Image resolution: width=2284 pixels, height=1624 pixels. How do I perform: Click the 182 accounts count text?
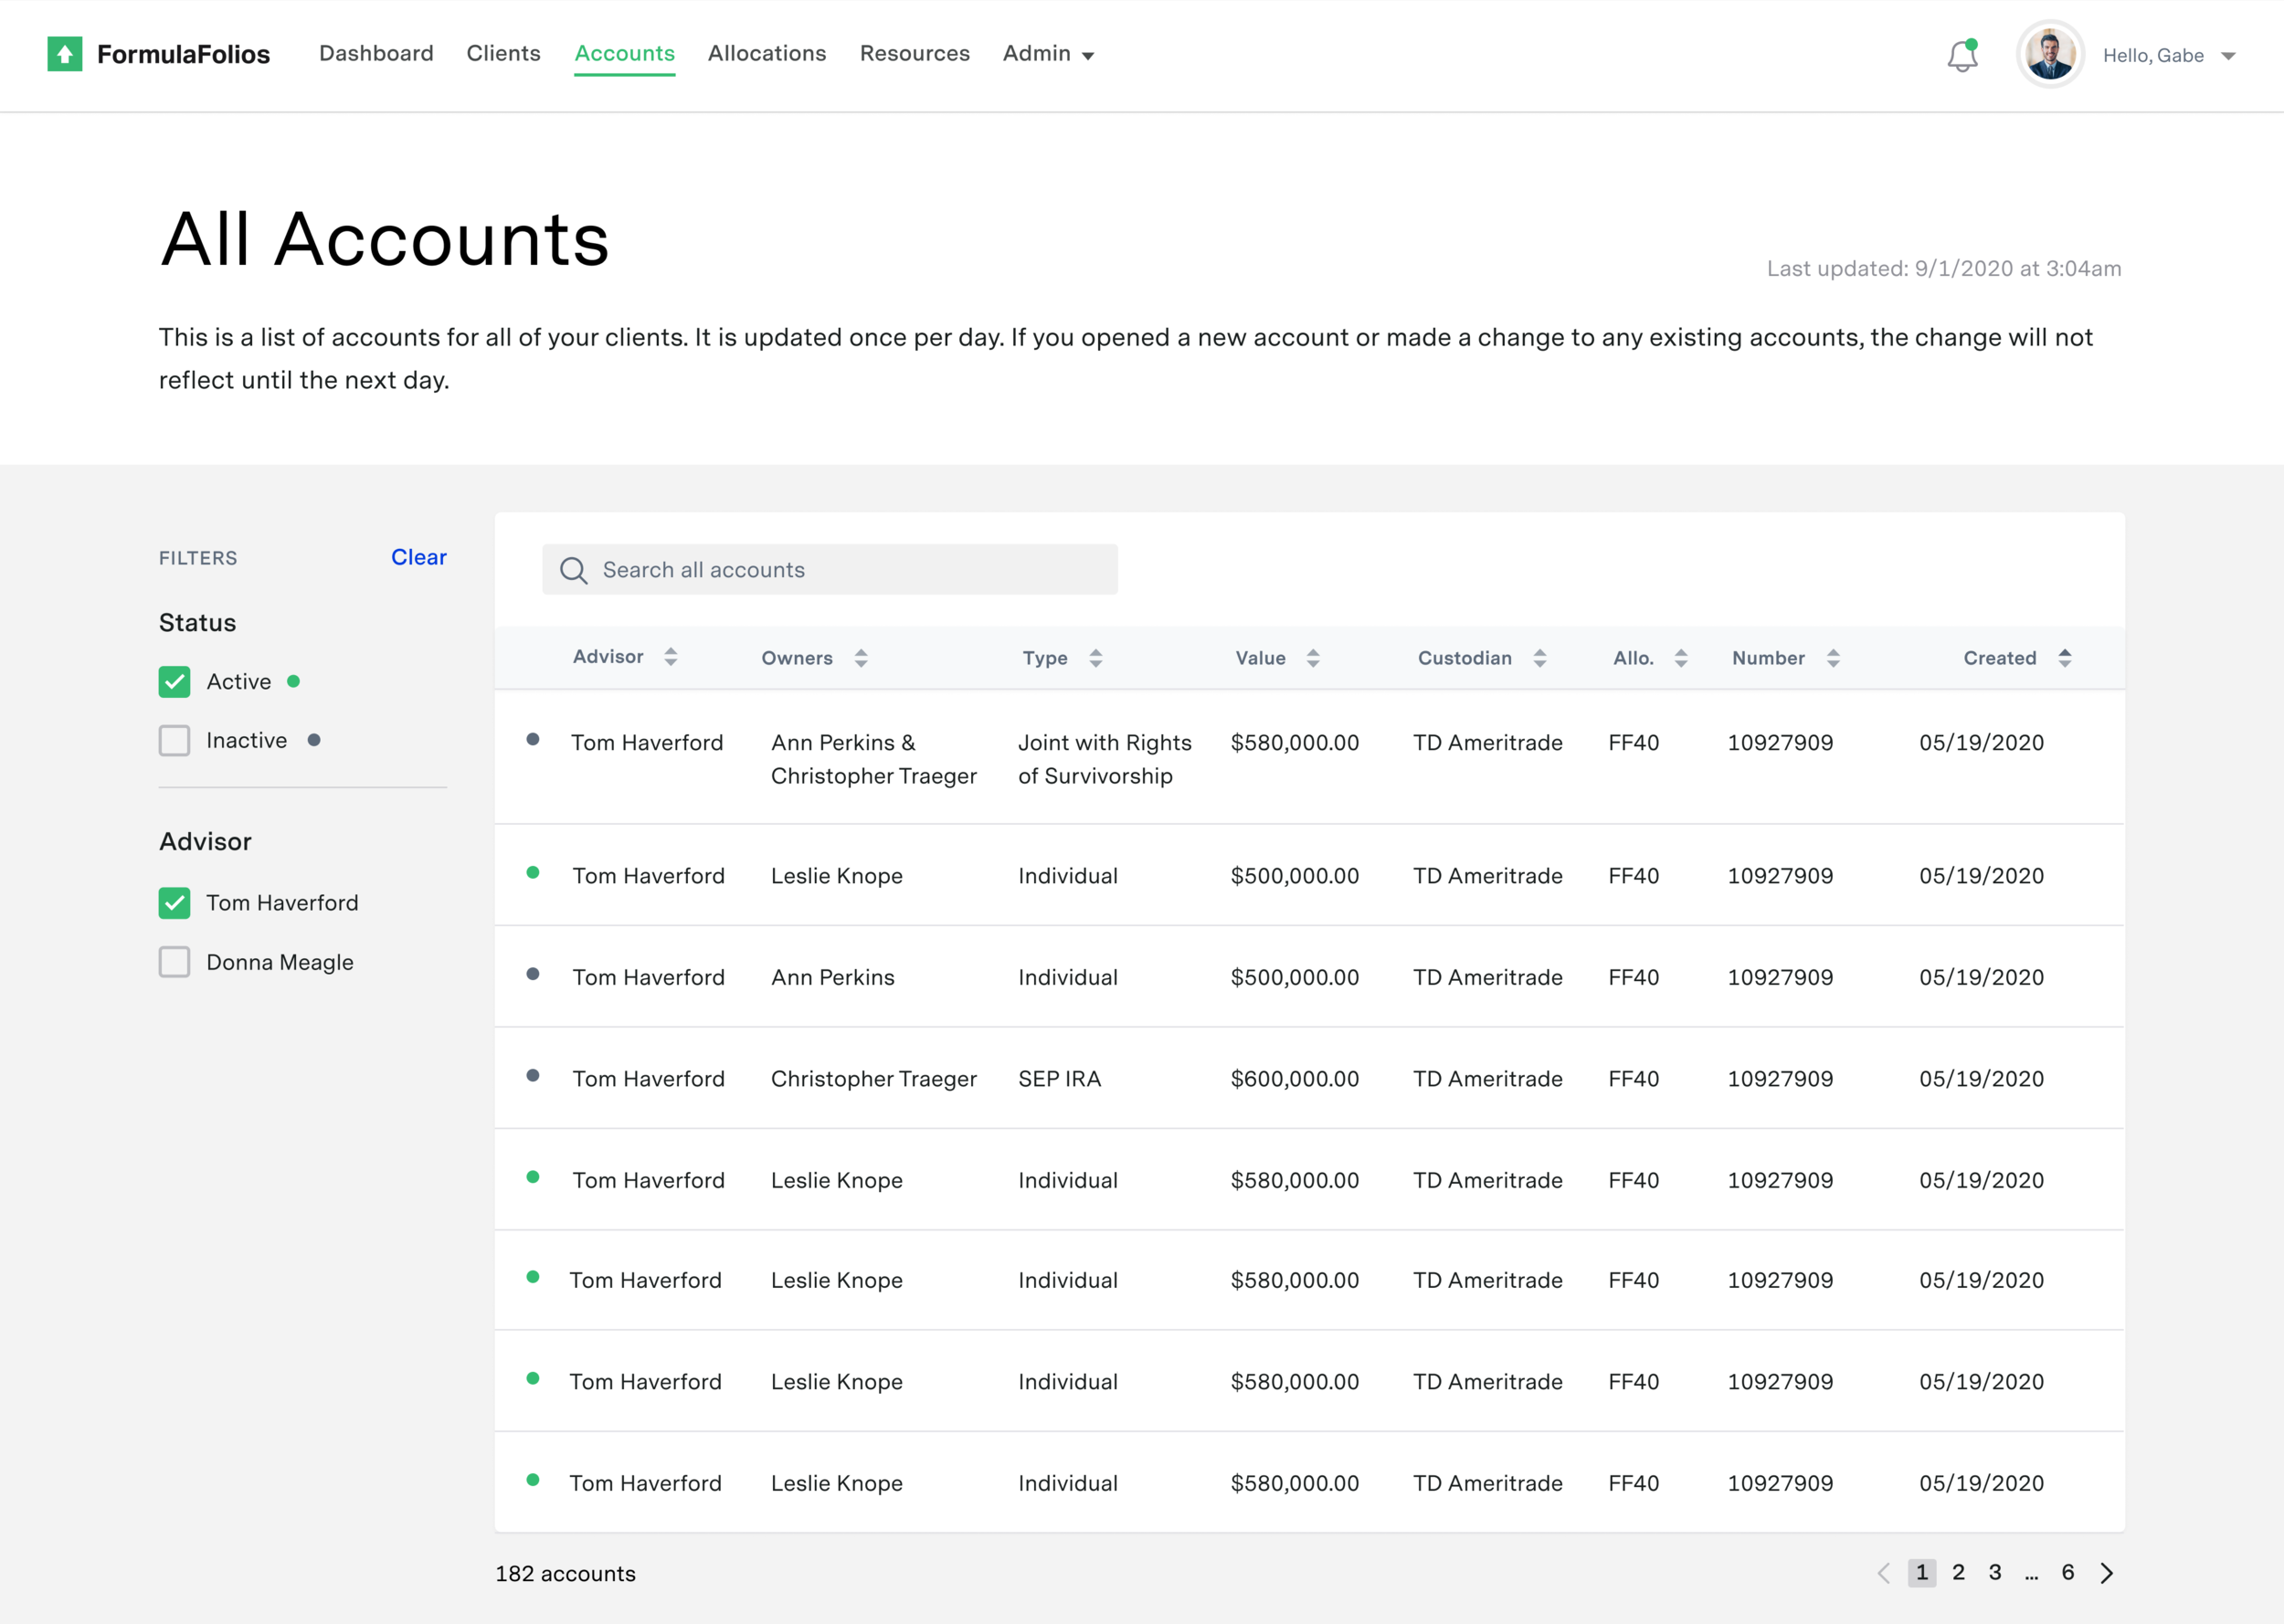(x=565, y=1574)
